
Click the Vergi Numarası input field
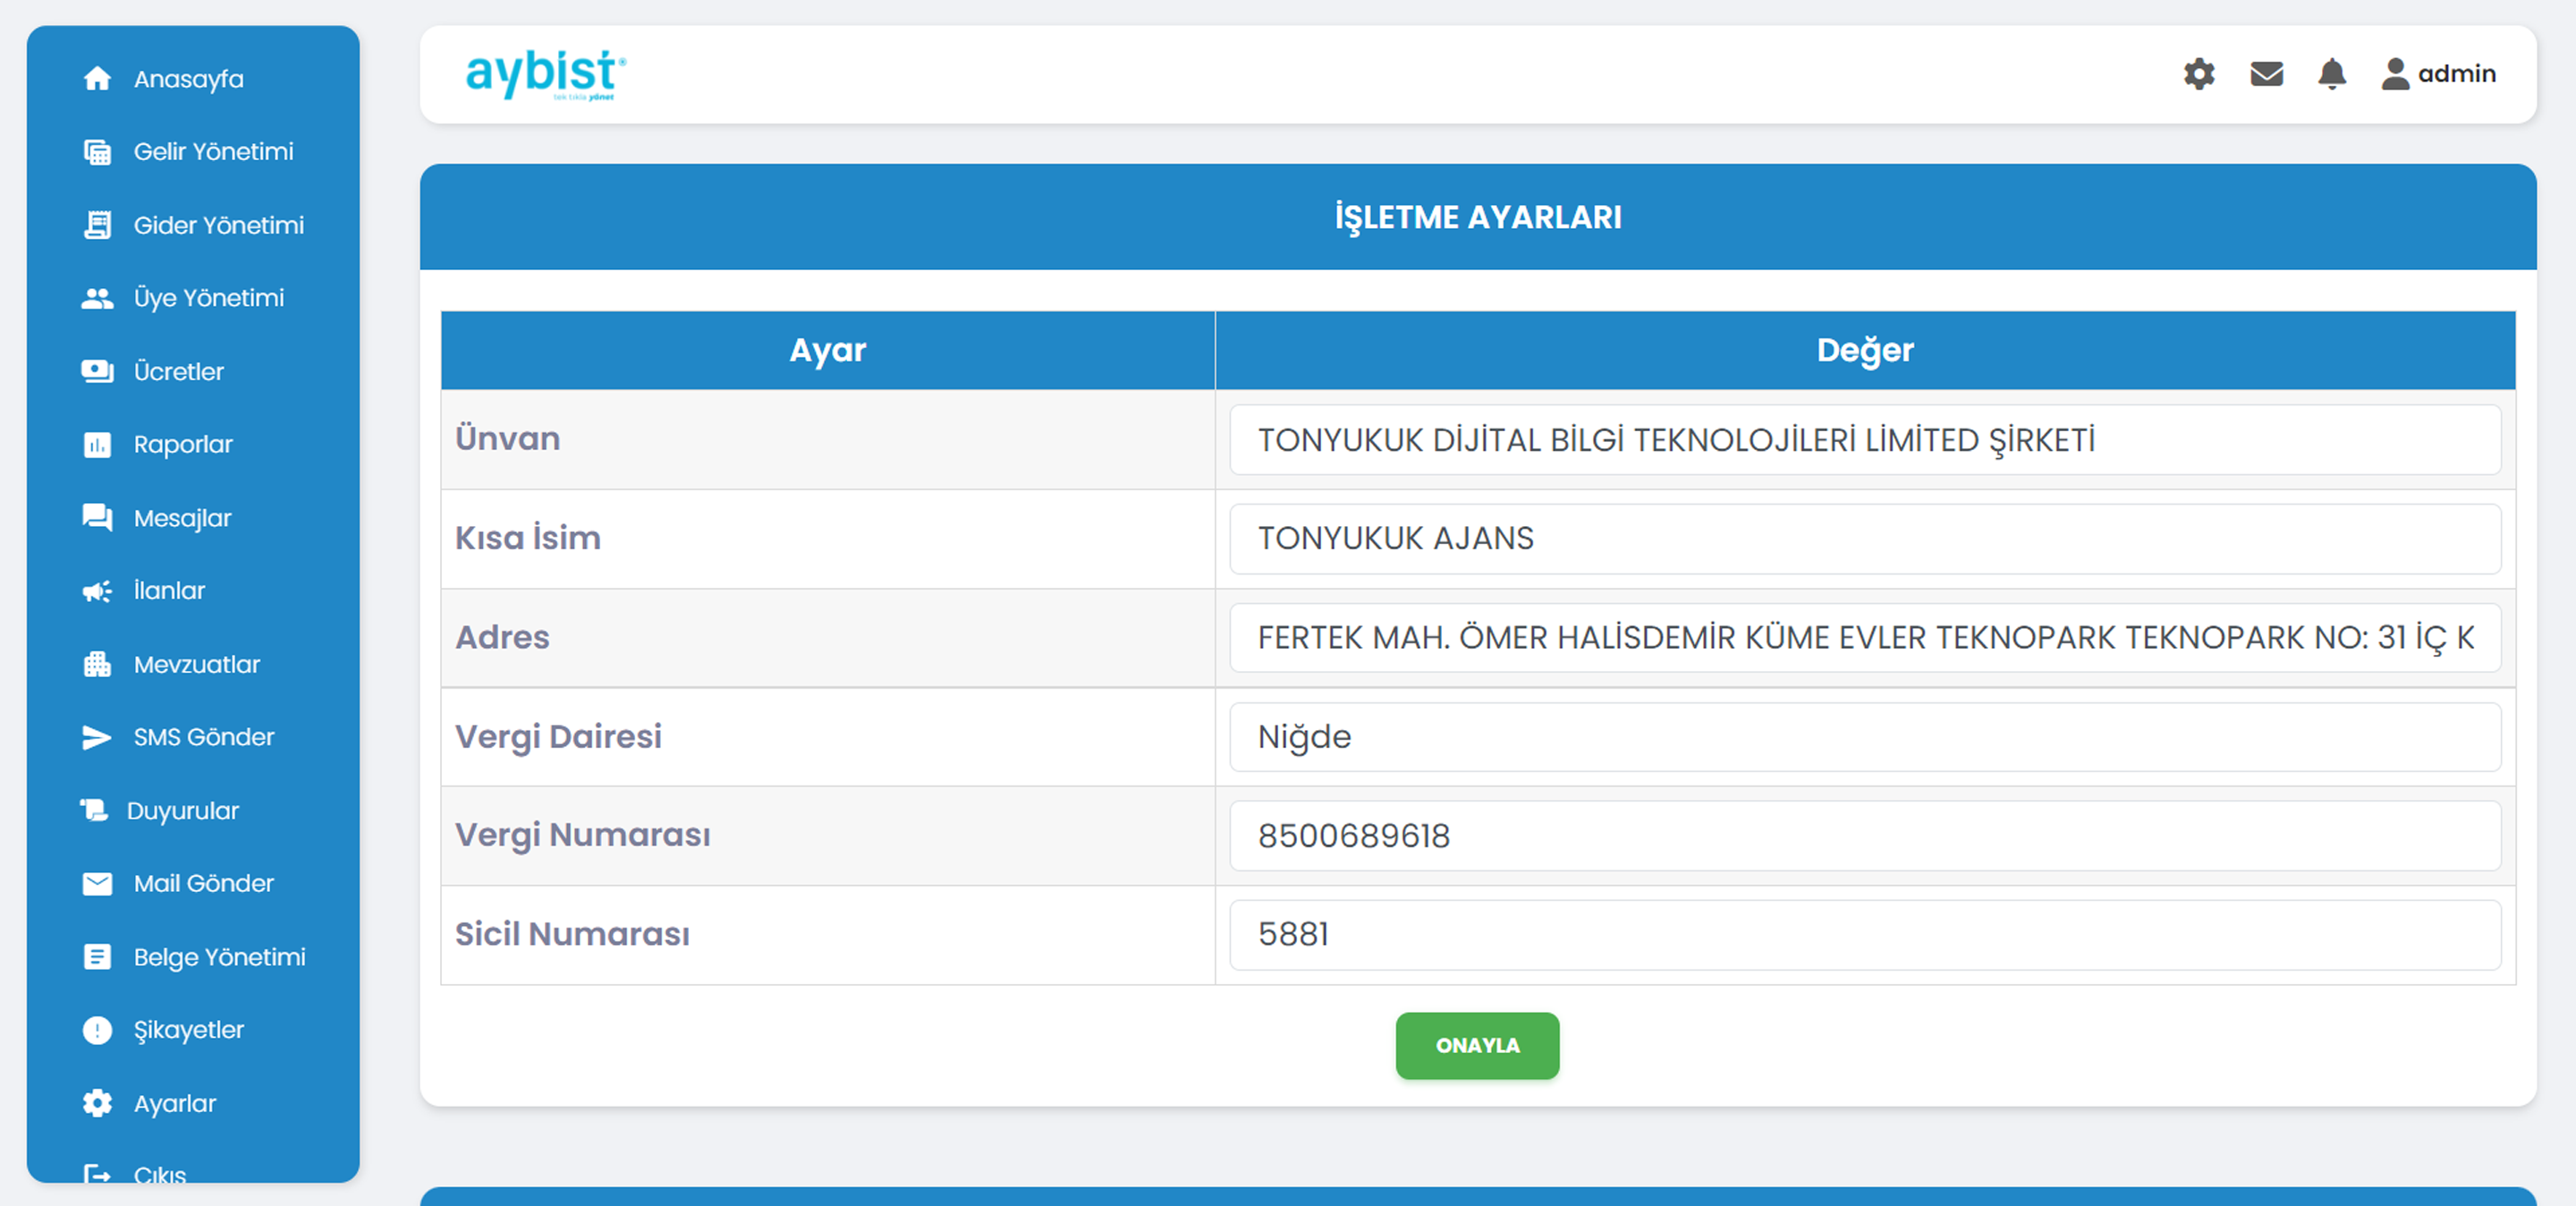coord(1865,836)
